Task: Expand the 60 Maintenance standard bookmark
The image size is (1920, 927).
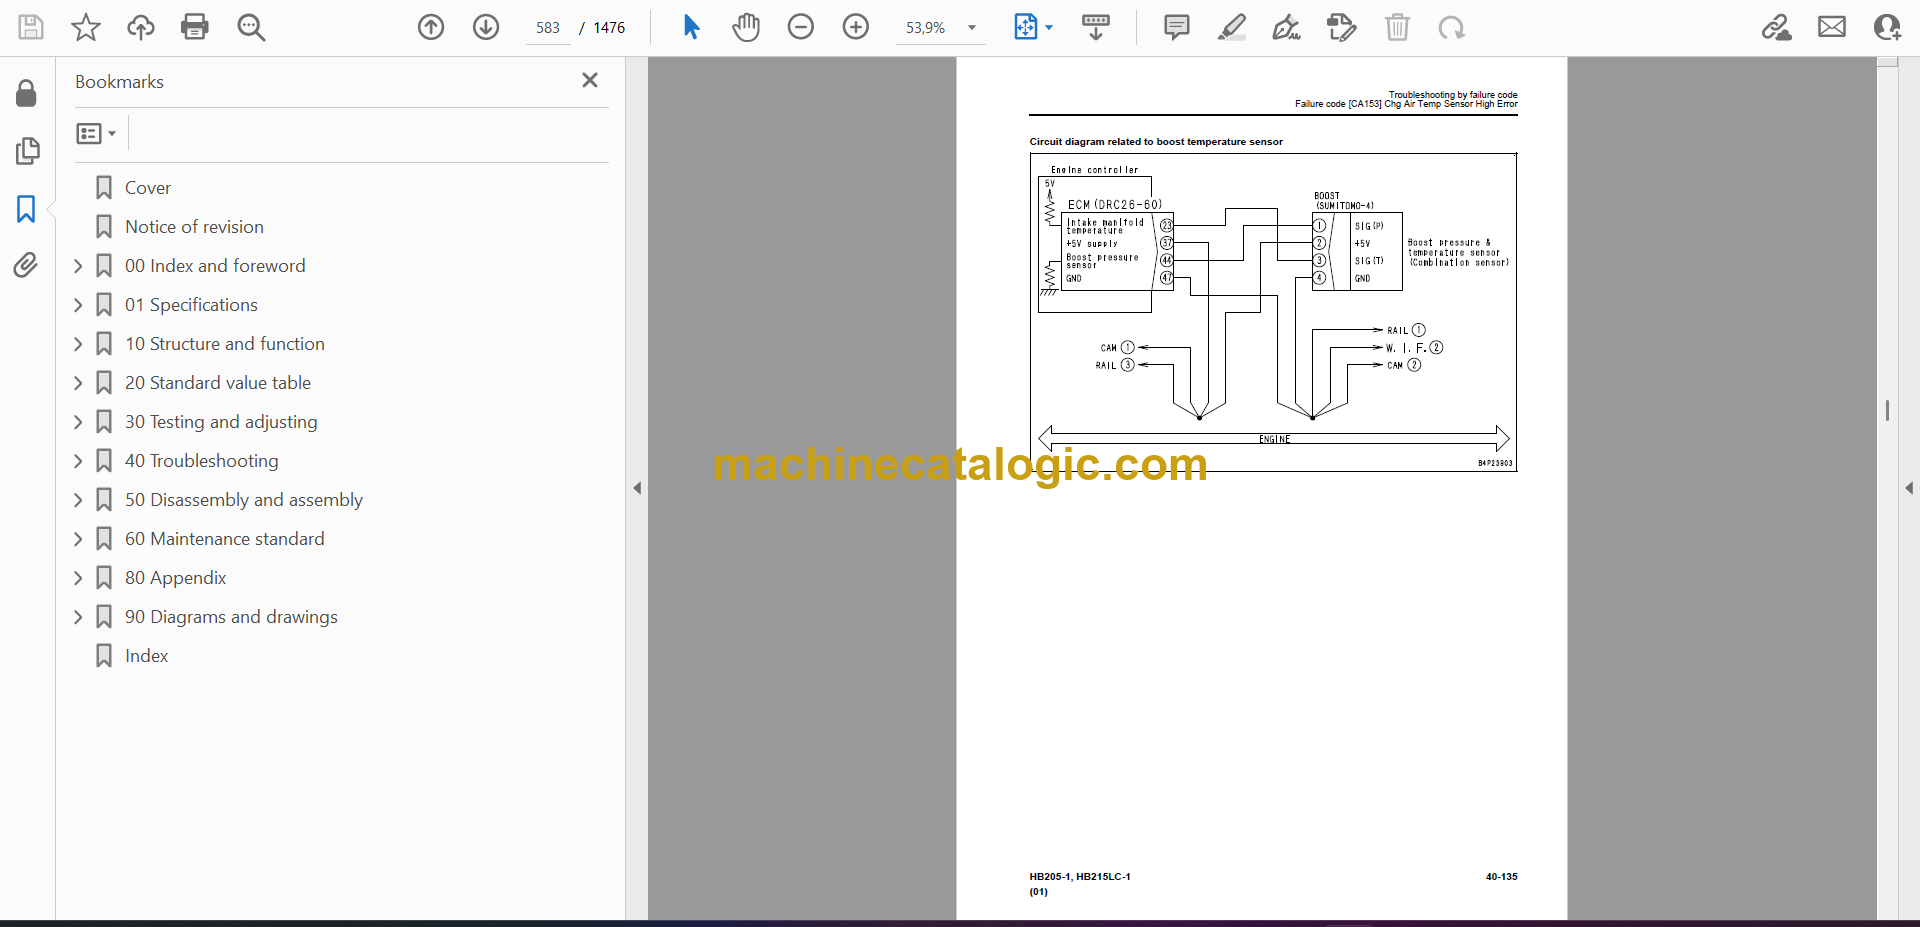Action: tap(78, 539)
